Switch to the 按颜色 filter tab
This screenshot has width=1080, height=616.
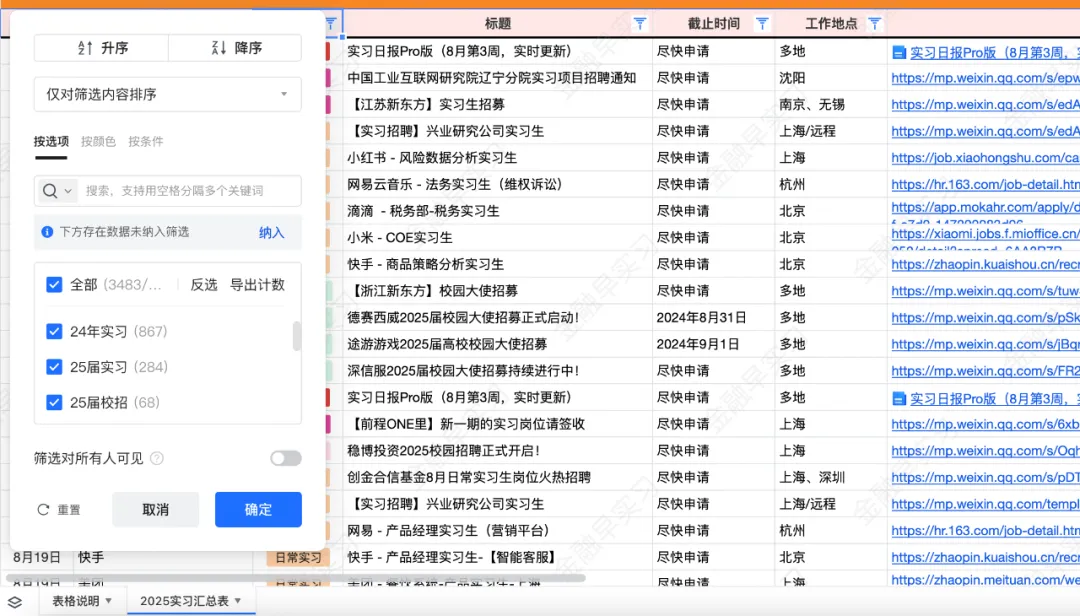point(98,140)
